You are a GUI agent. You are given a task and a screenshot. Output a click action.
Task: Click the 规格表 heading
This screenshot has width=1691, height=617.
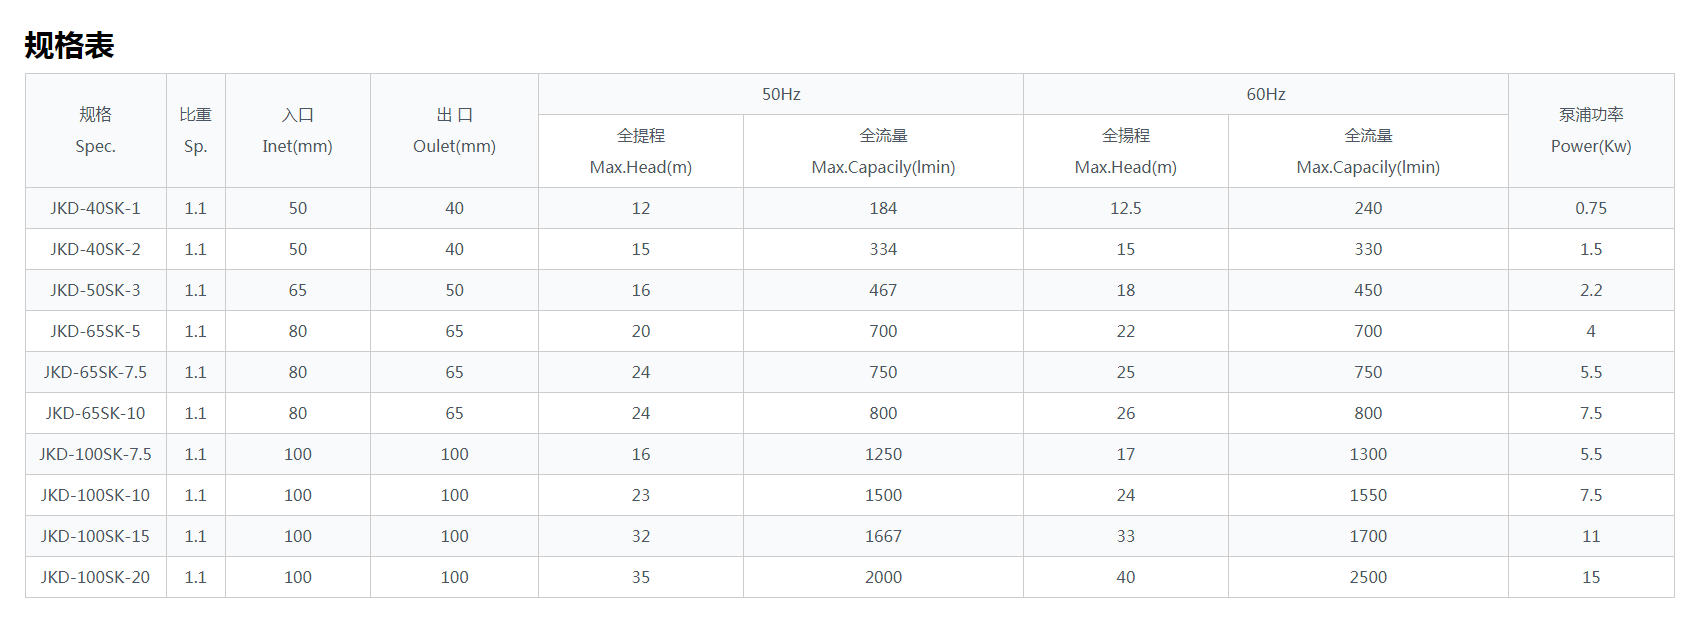click(x=69, y=46)
